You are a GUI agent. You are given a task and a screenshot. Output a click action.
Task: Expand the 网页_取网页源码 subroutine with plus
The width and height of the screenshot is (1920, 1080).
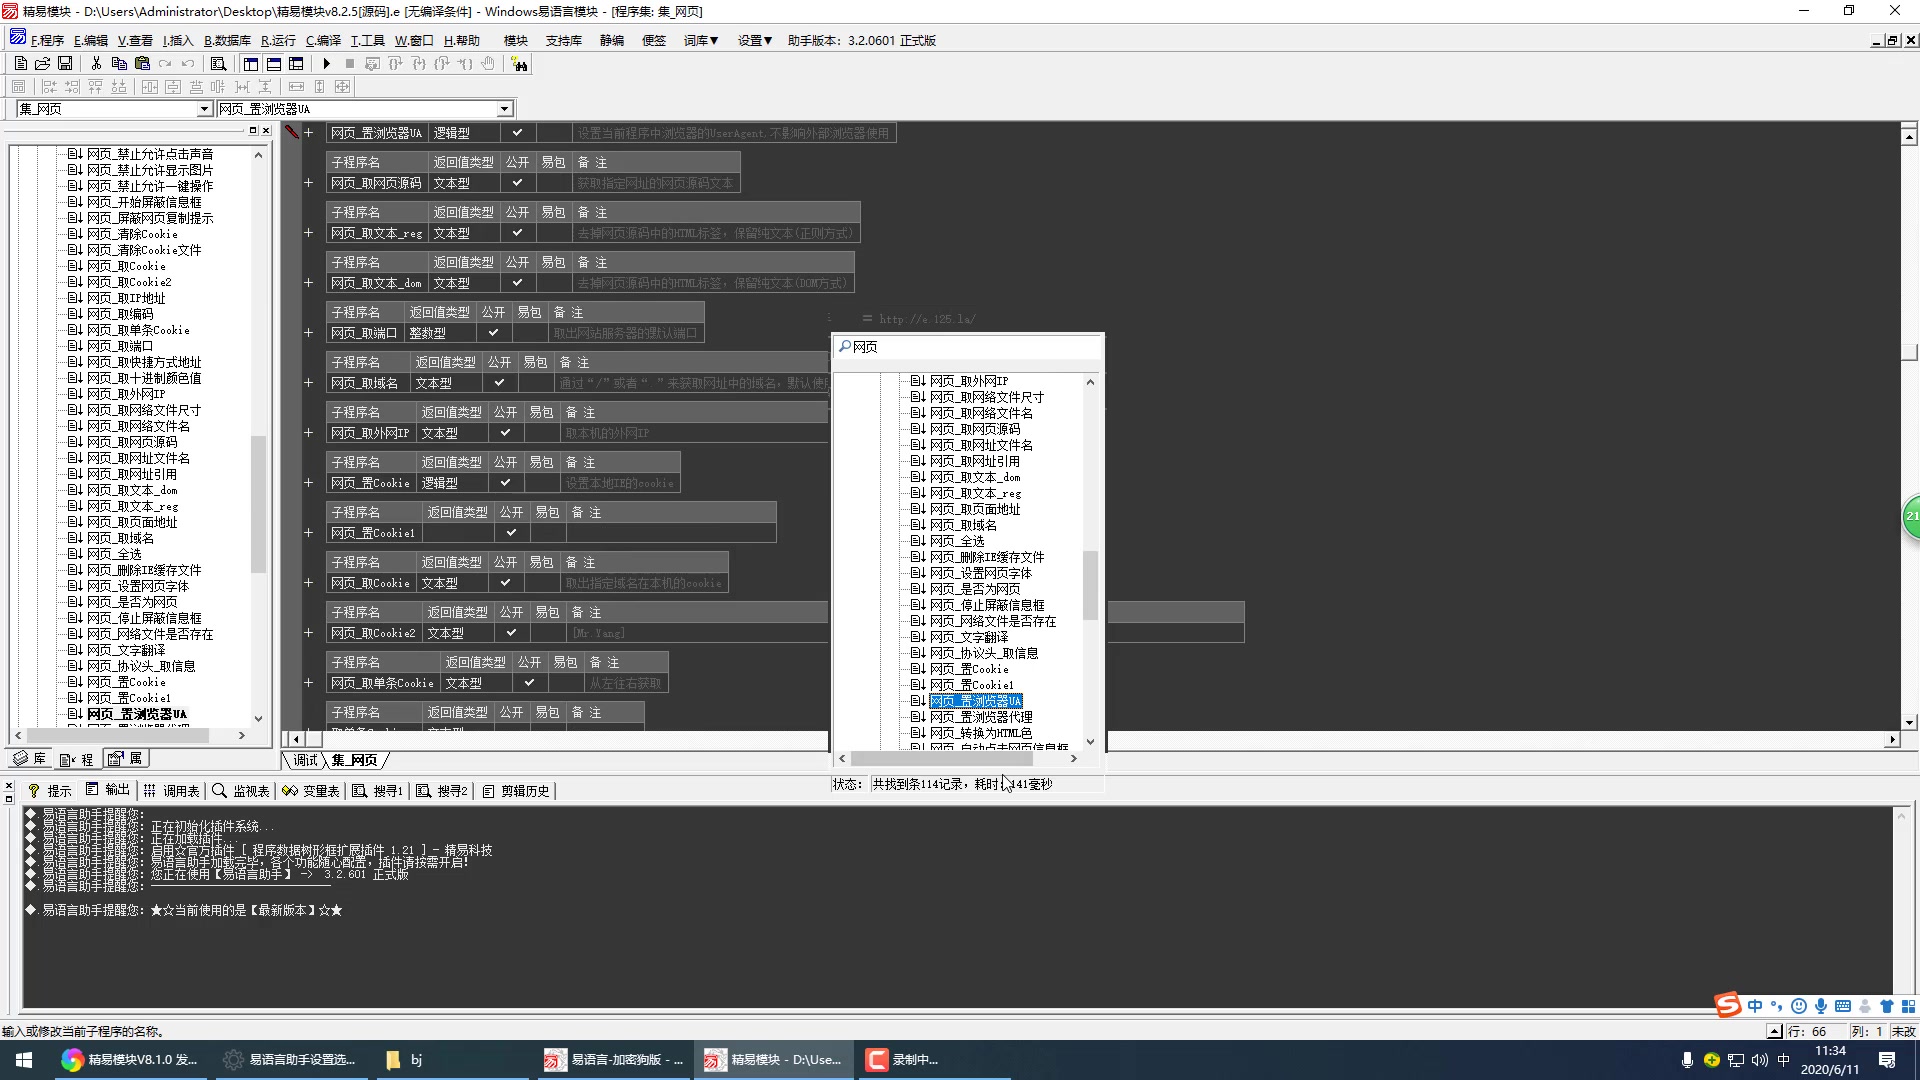pos(309,183)
